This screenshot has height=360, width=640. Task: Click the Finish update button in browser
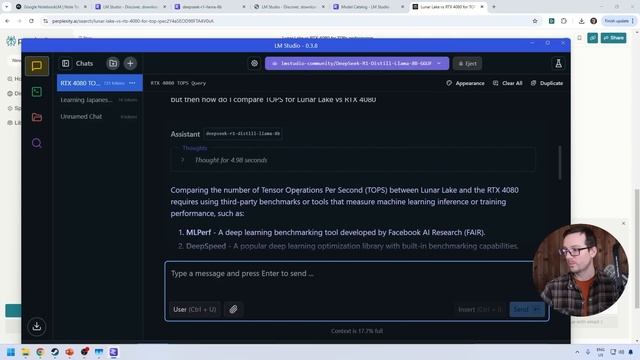619,21
